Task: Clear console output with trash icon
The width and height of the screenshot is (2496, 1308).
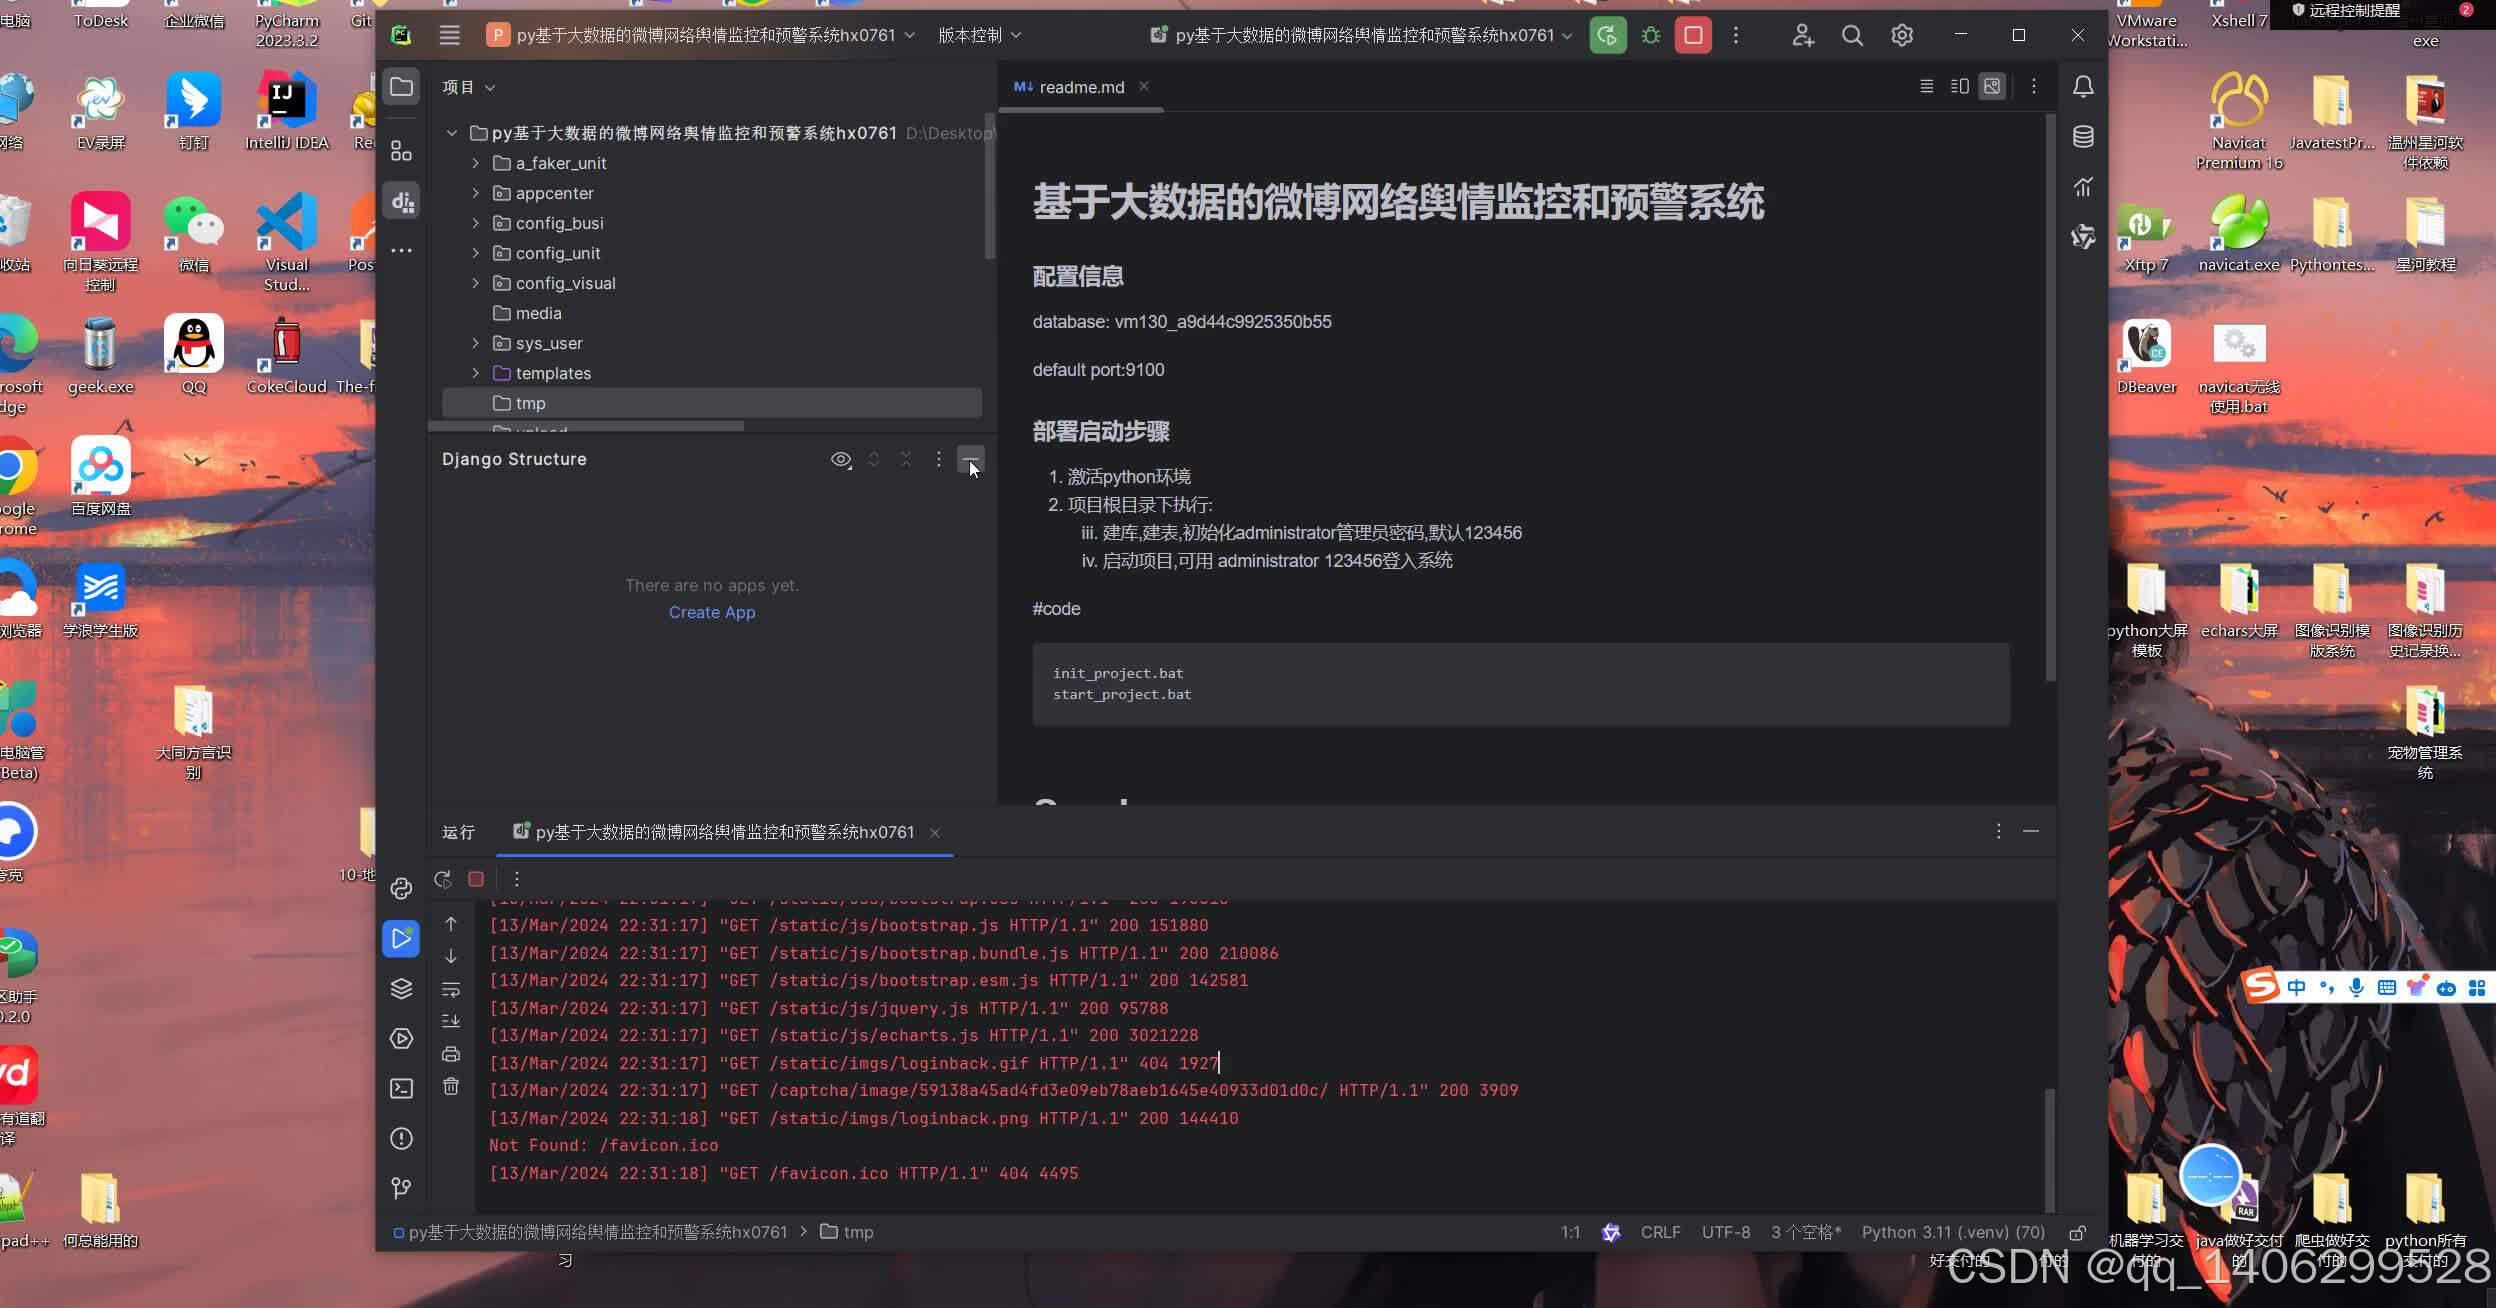Action: [451, 1086]
